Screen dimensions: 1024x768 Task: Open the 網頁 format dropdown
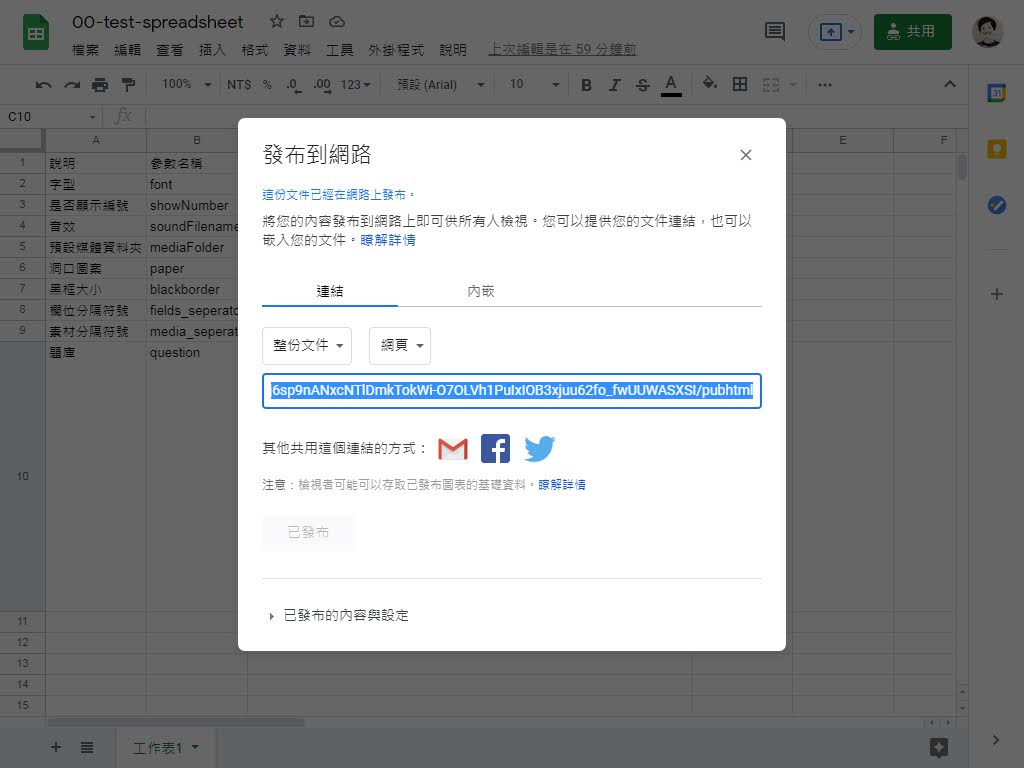point(400,344)
